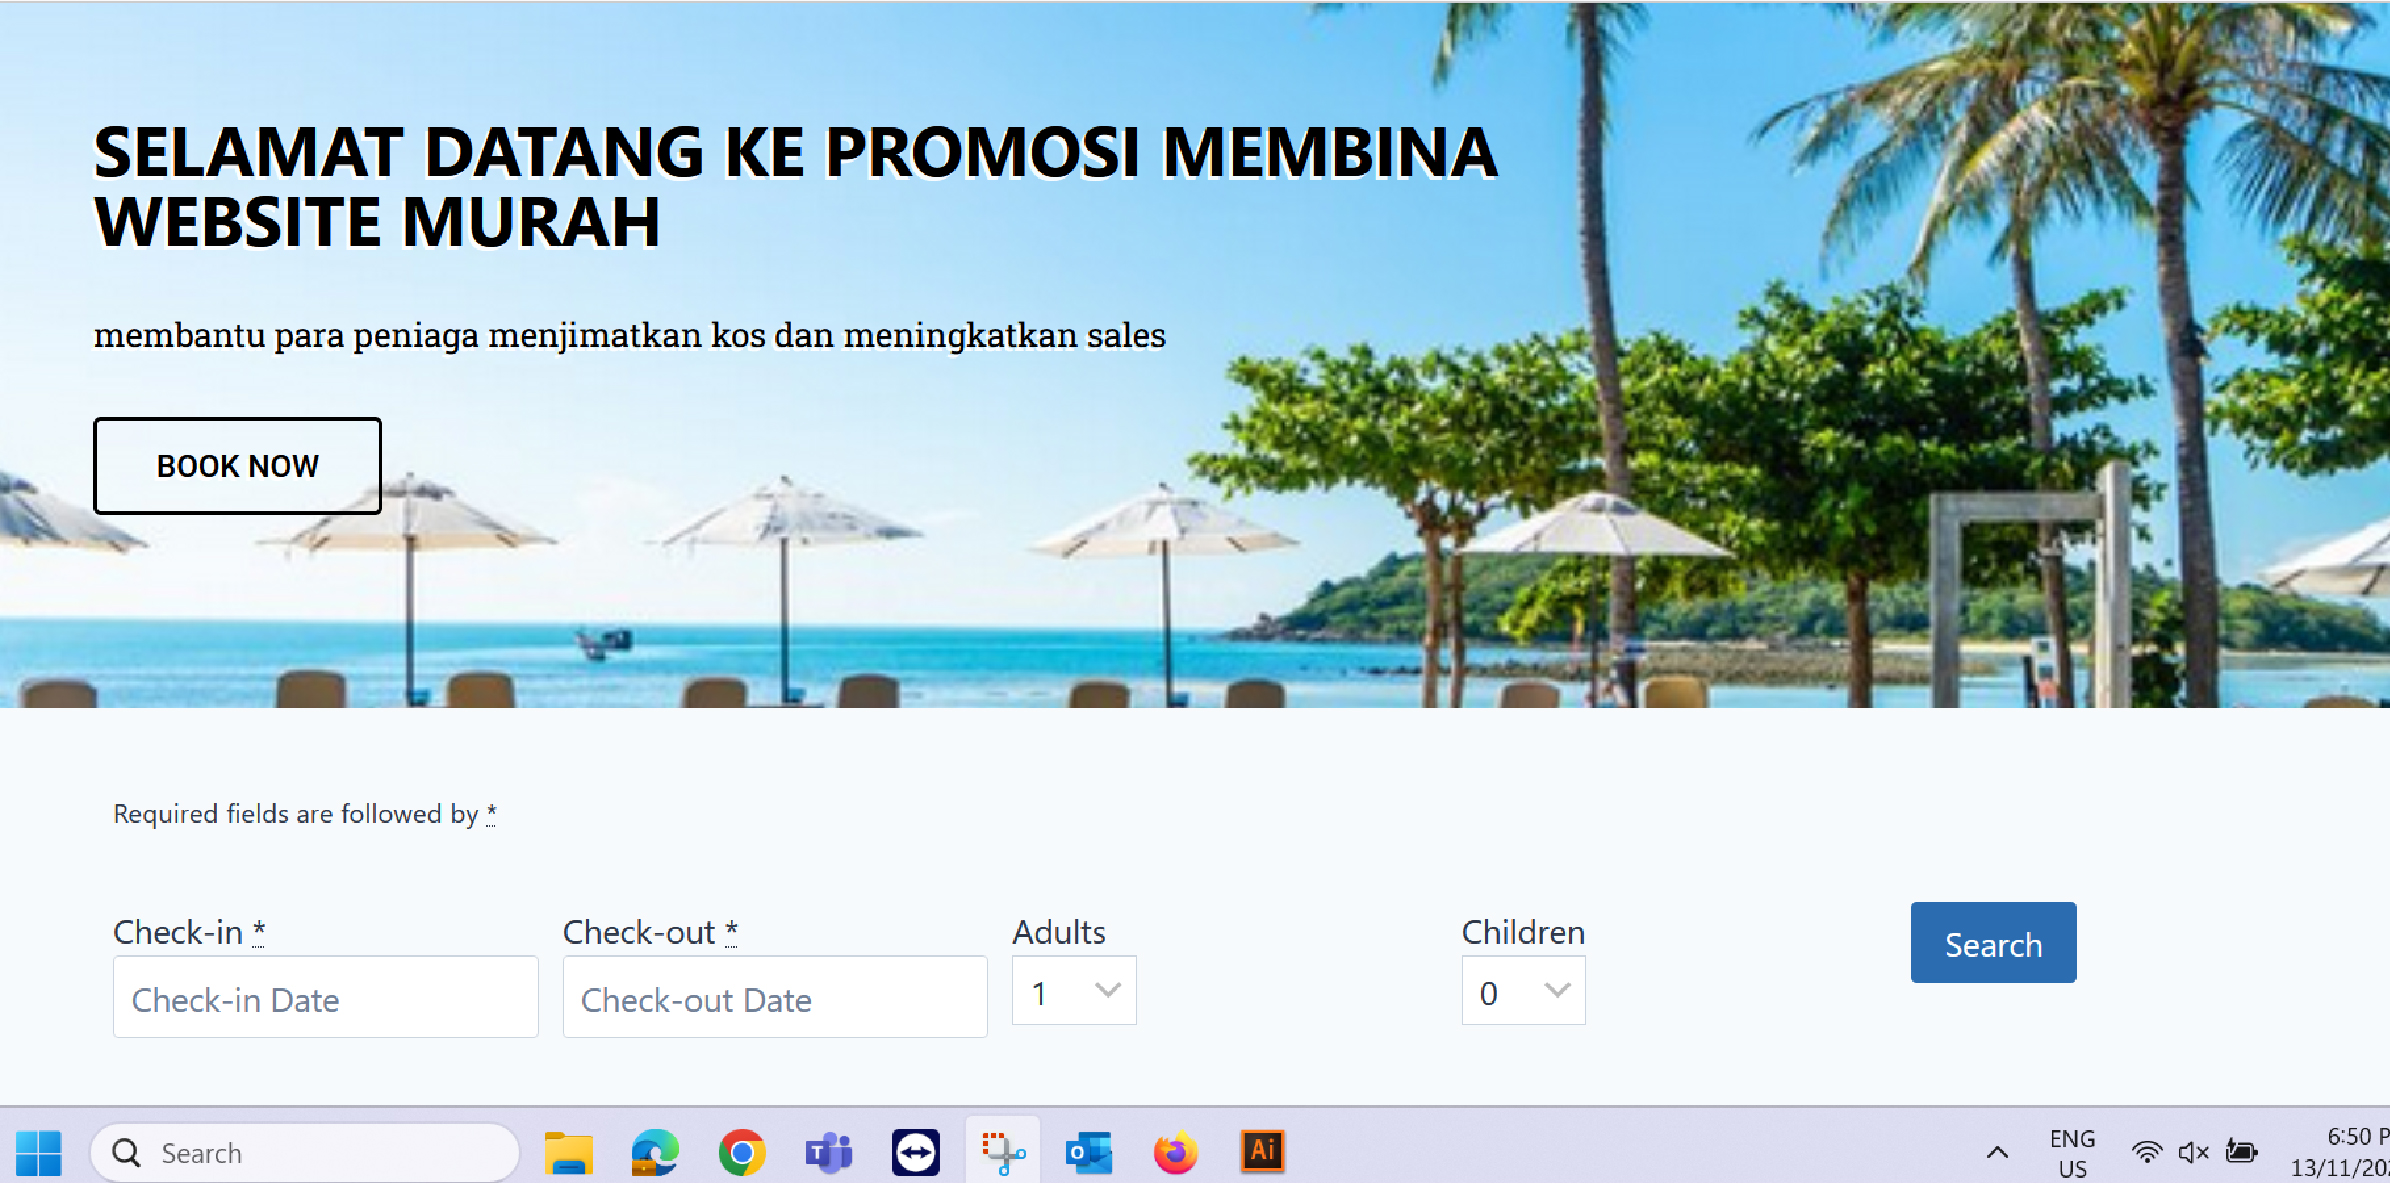2390x1185 pixels.
Task: Click the blue Search button
Action: point(1993,943)
